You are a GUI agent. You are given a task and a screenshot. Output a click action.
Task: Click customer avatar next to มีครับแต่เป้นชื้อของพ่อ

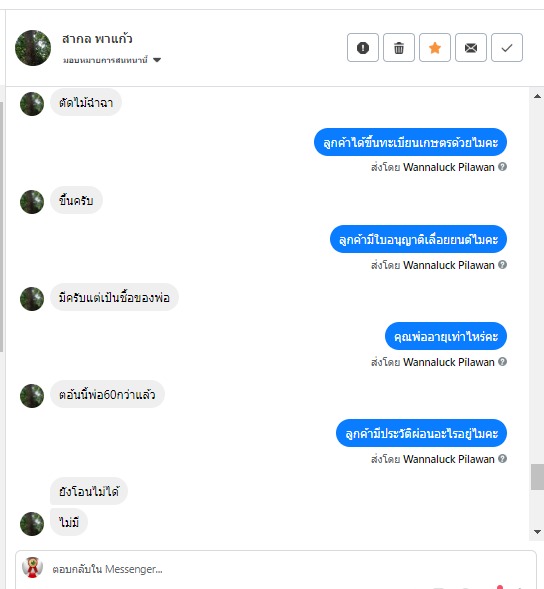click(32, 299)
